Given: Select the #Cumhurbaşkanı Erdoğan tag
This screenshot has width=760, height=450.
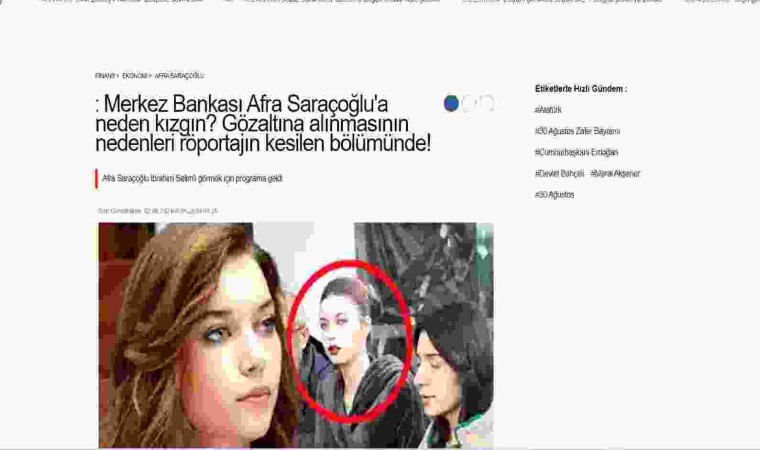Looking at the screenshot, I should 576,152.
